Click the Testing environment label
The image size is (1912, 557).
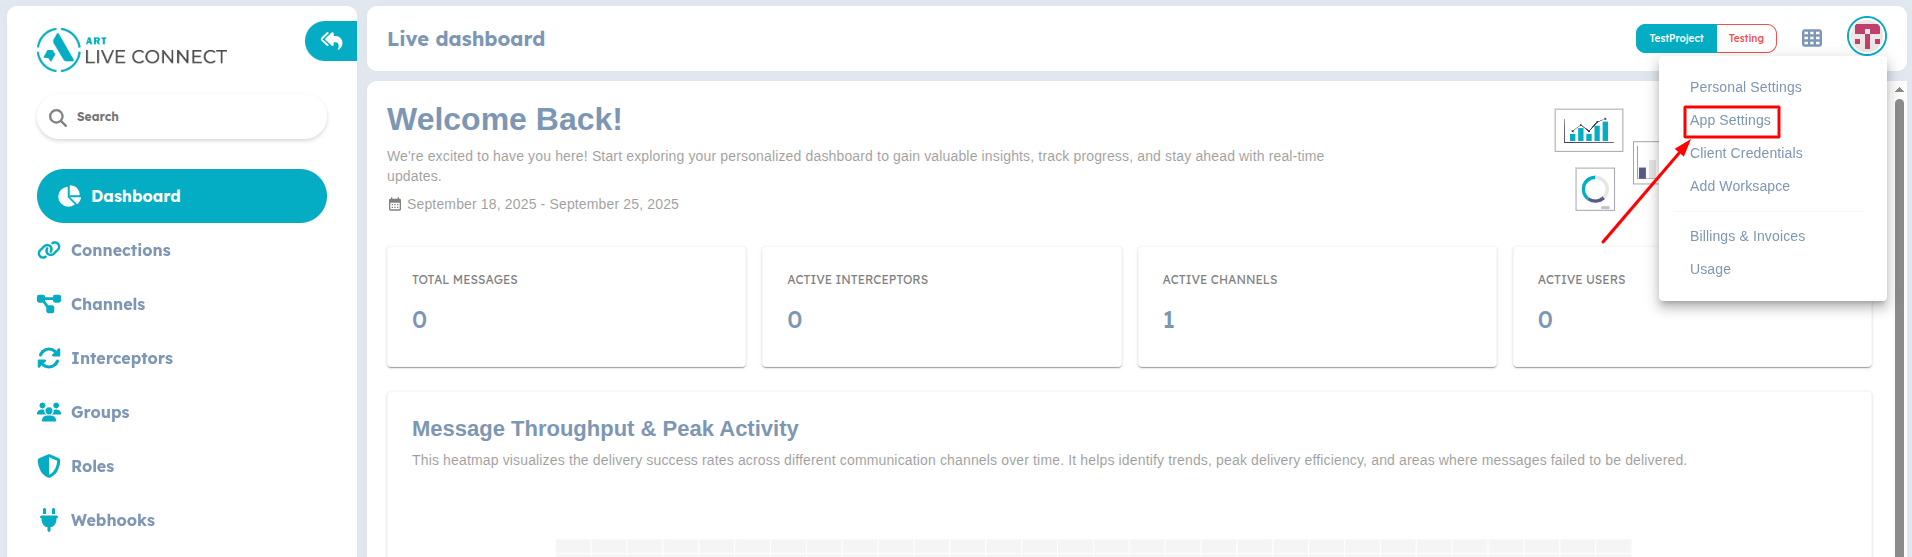click(x=1746, y=38)
